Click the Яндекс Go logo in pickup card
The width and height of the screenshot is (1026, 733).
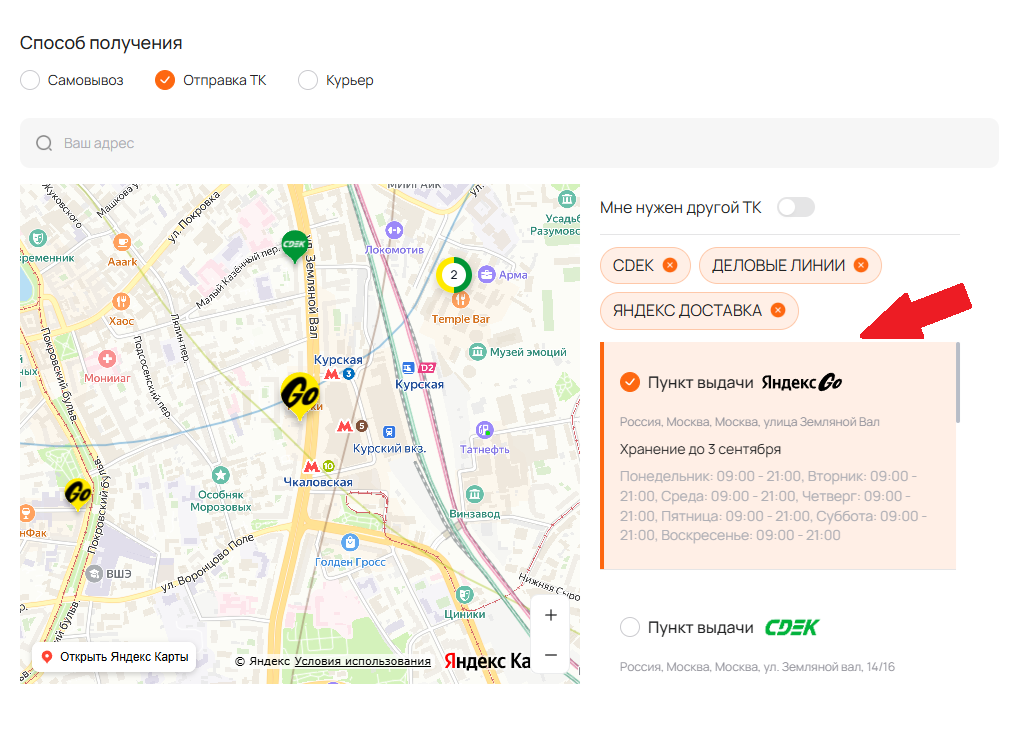click(x=802, y=382)
